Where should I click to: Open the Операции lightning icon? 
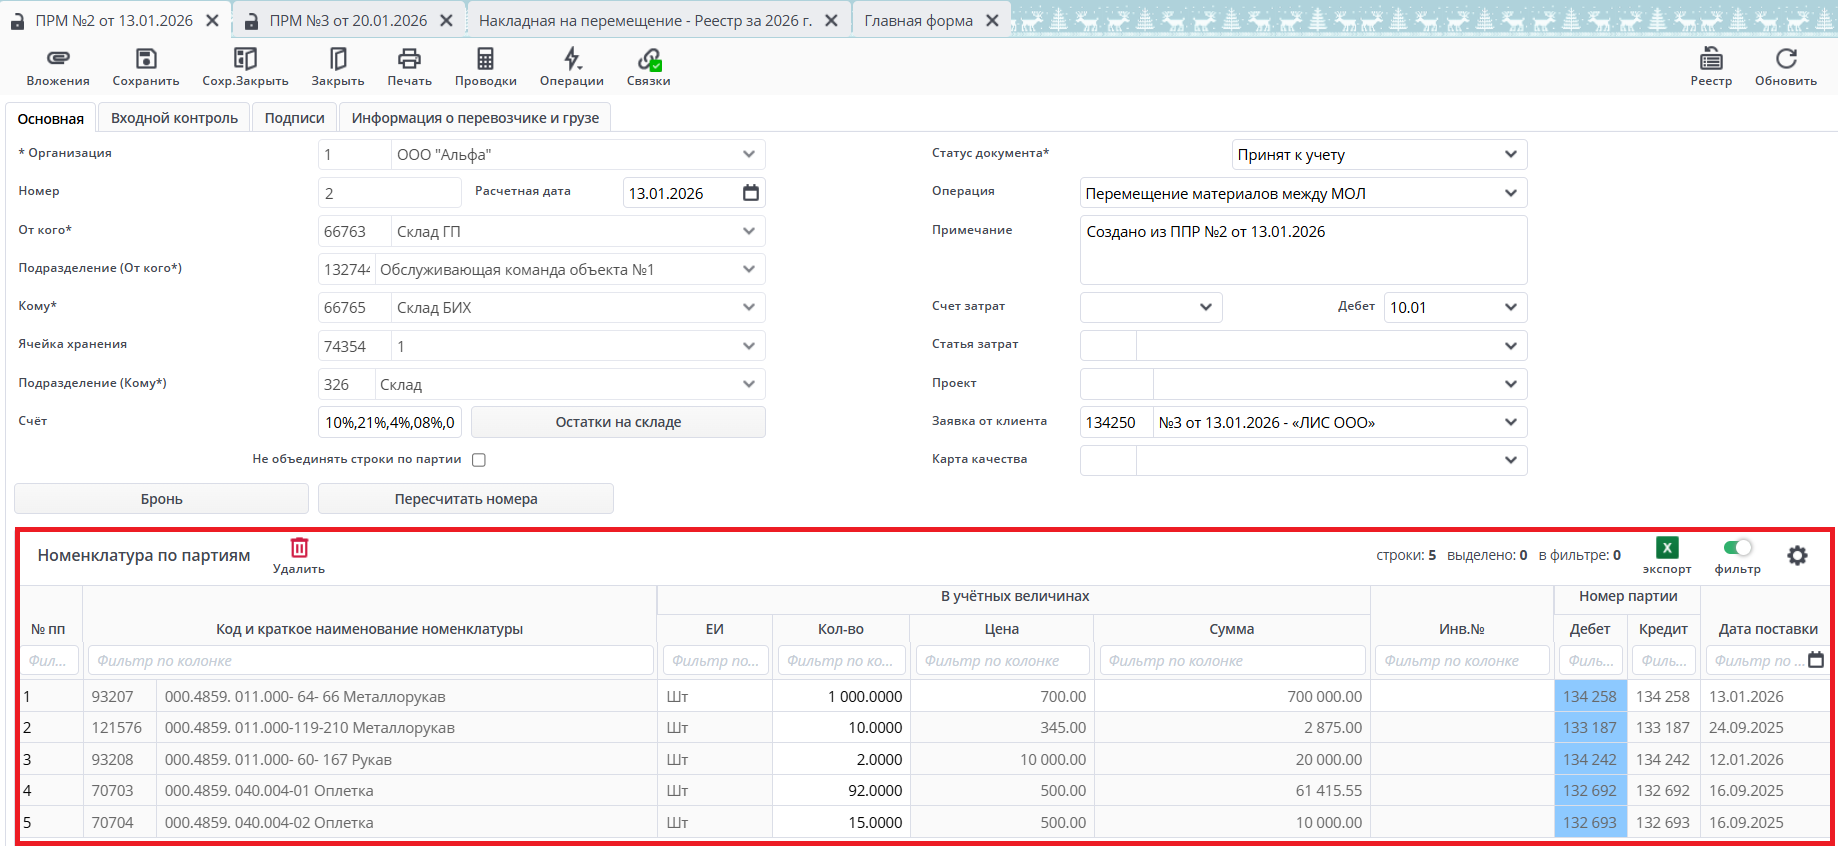(571, 59)
